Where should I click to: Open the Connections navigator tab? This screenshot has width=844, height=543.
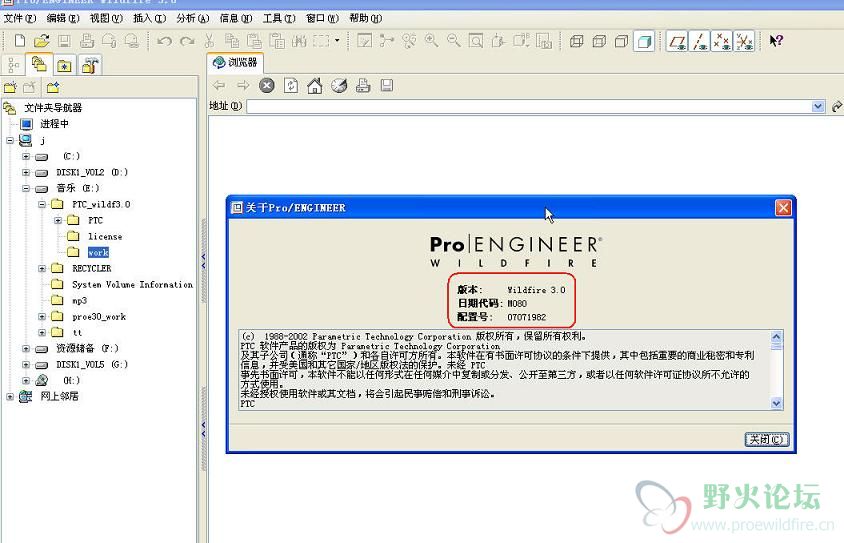click(x=89, y=66)
